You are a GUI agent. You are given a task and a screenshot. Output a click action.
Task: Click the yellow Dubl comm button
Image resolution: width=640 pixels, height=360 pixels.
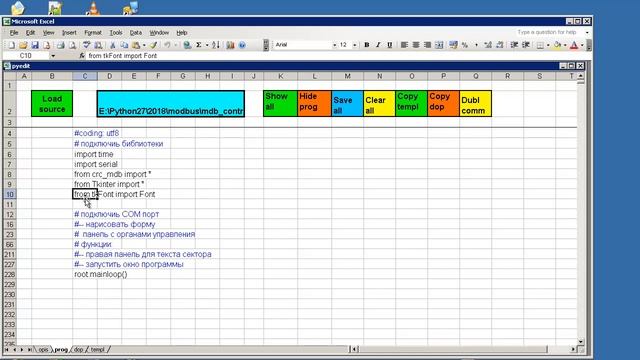click(x=476, y=104)
